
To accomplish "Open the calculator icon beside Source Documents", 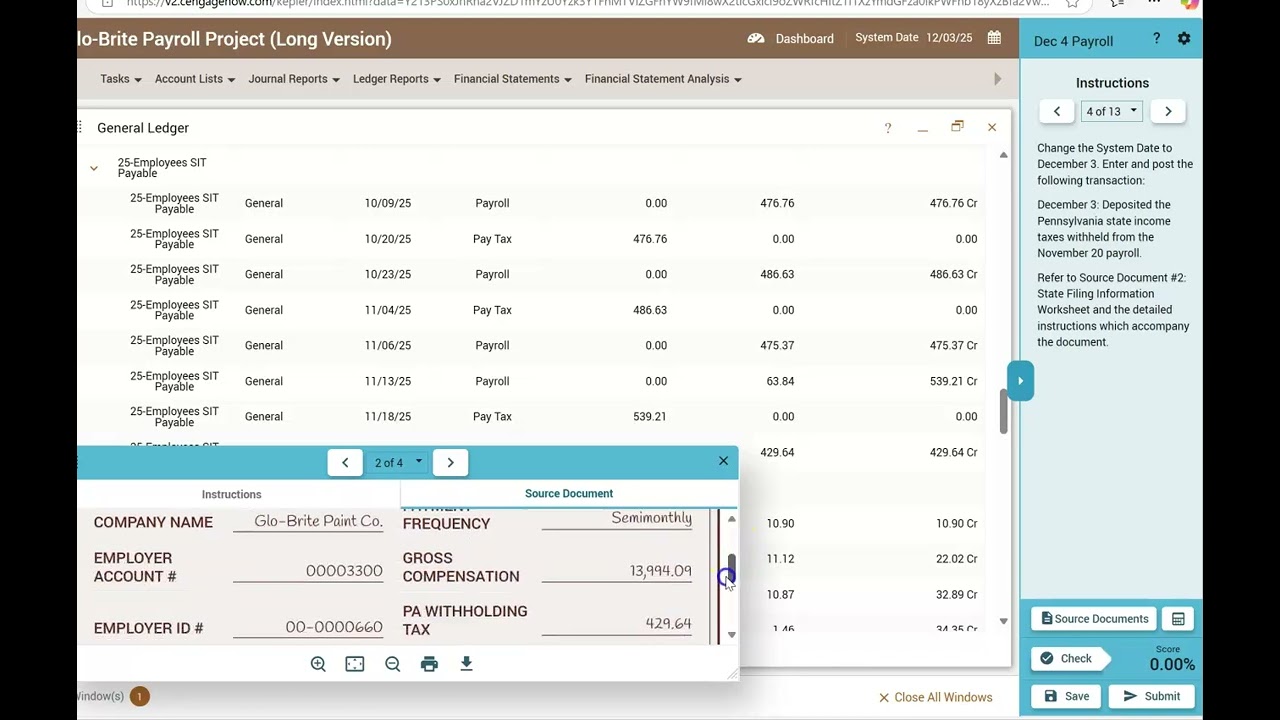I will [1178, 619].
